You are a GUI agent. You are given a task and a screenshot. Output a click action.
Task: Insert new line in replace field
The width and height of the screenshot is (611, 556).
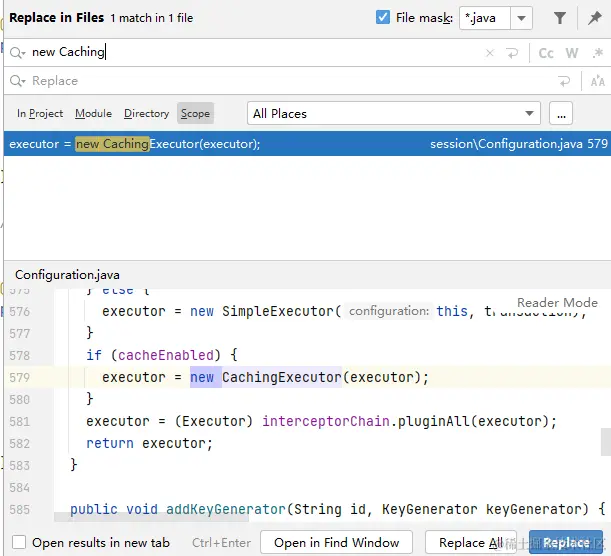[563, 81]
